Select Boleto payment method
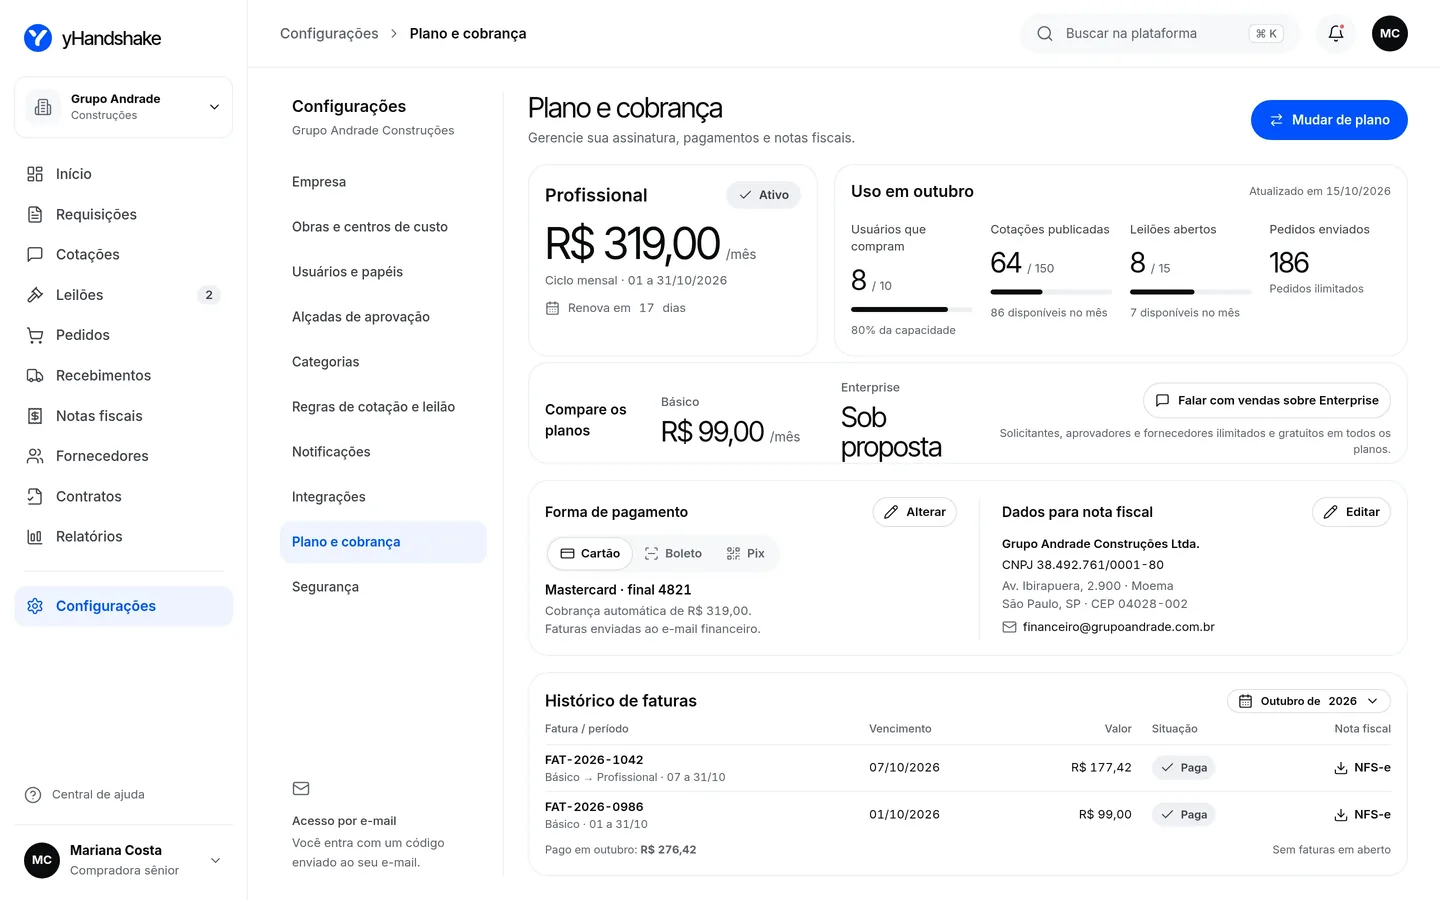The height and width of the screenshot is (900, 1440). (x=673, y=554)
